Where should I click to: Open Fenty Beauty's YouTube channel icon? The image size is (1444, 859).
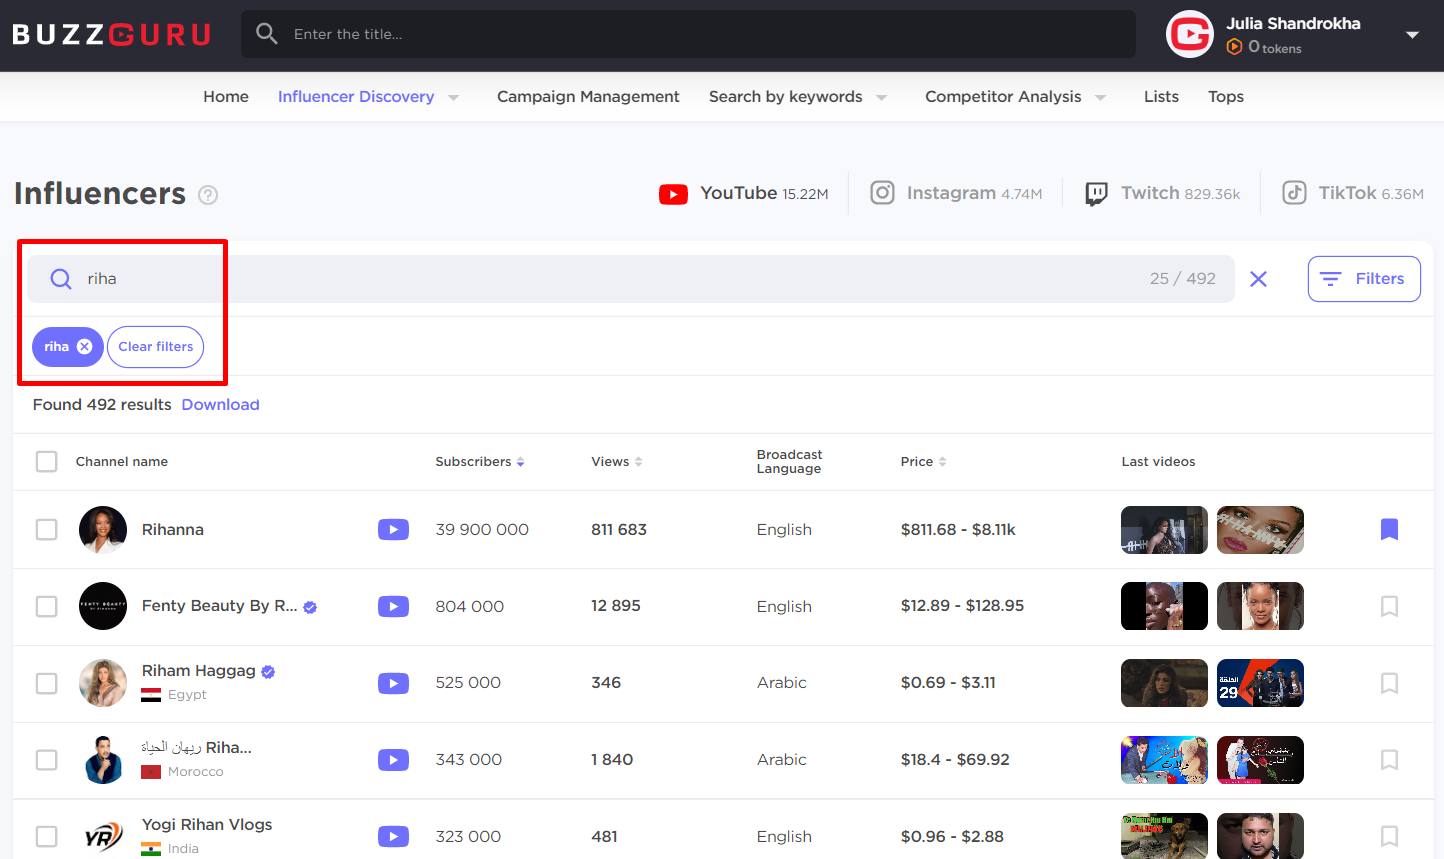(393, 606)
